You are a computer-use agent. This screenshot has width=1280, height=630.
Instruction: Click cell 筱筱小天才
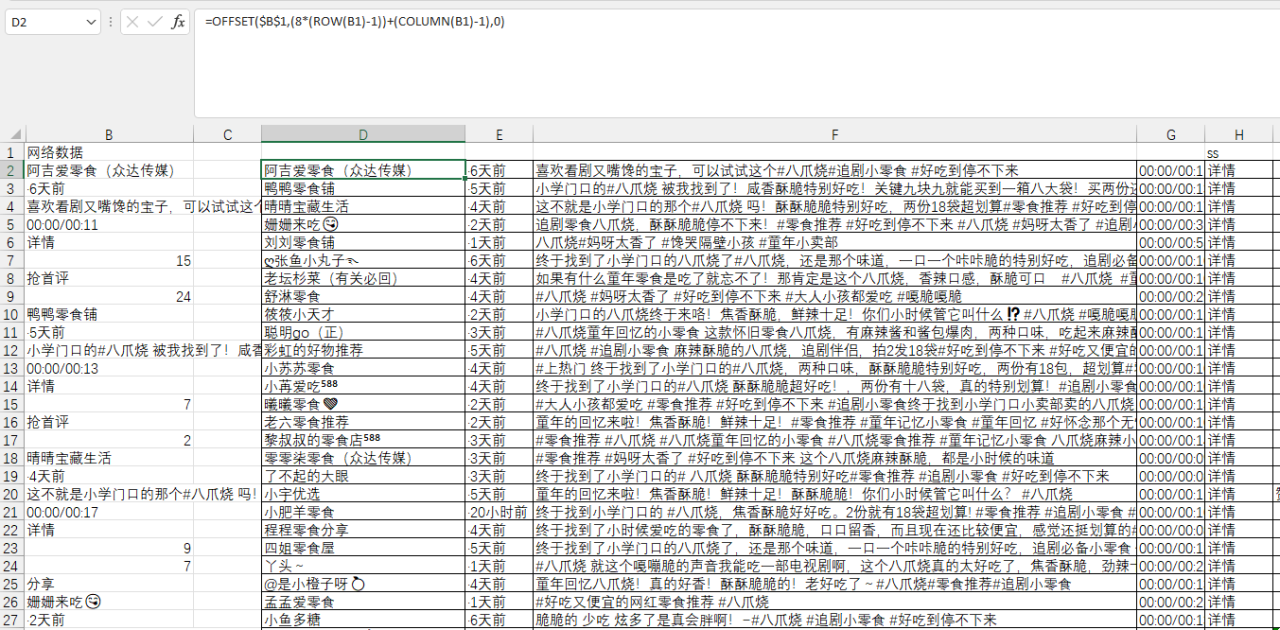[363, 315]
